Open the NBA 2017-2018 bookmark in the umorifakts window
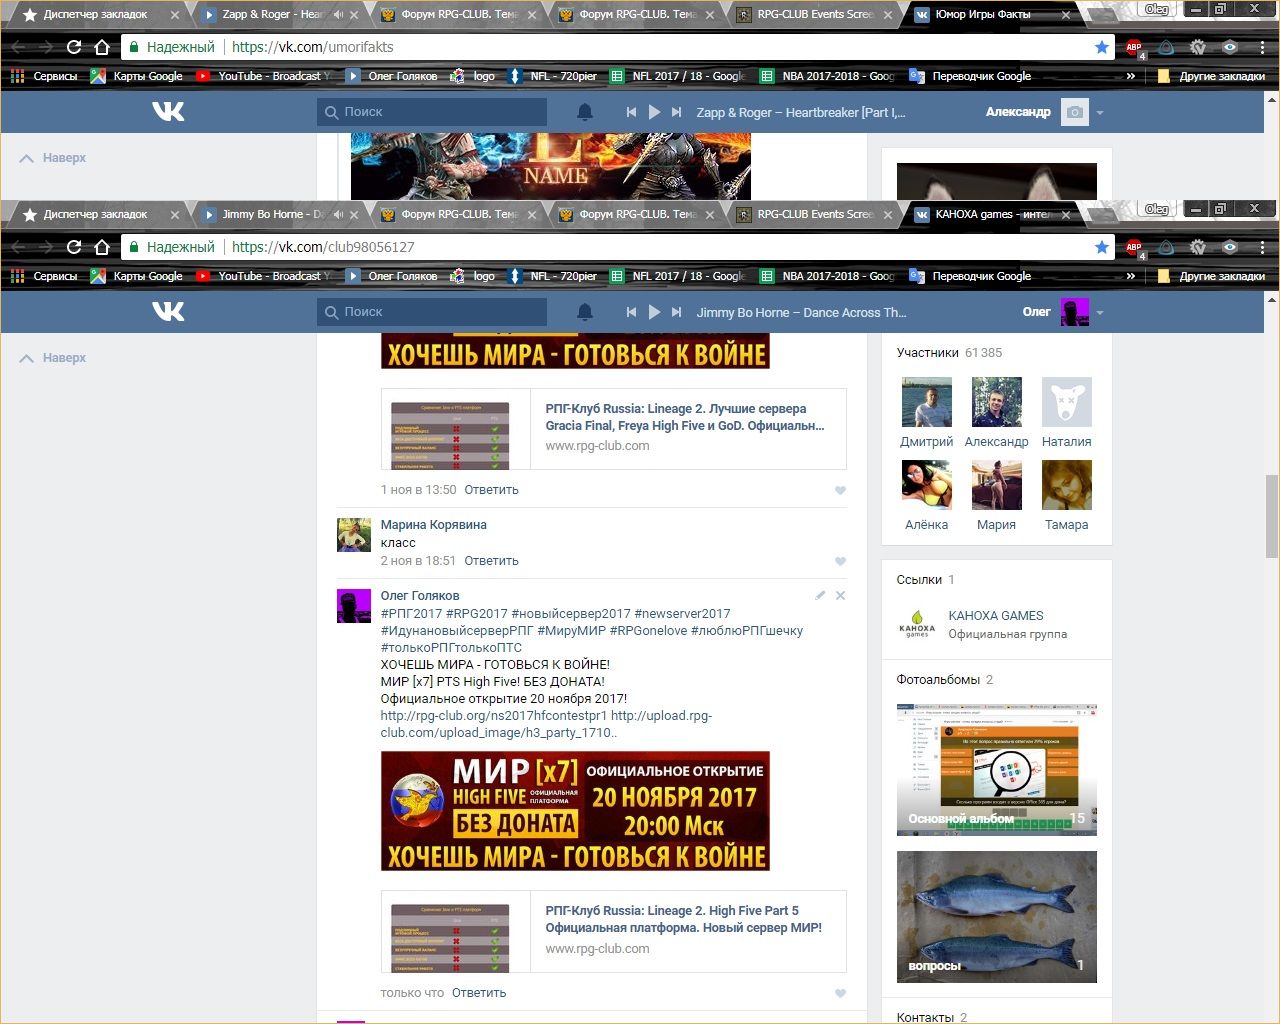Viewport: 1280px width, 1024px height. coord(827,76)
